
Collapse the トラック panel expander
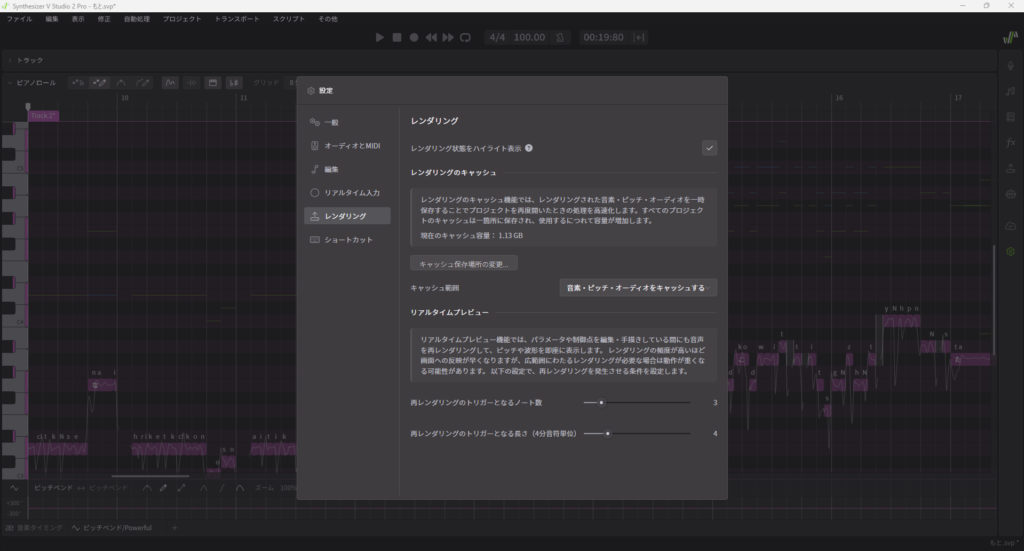(x=11, y=60)
